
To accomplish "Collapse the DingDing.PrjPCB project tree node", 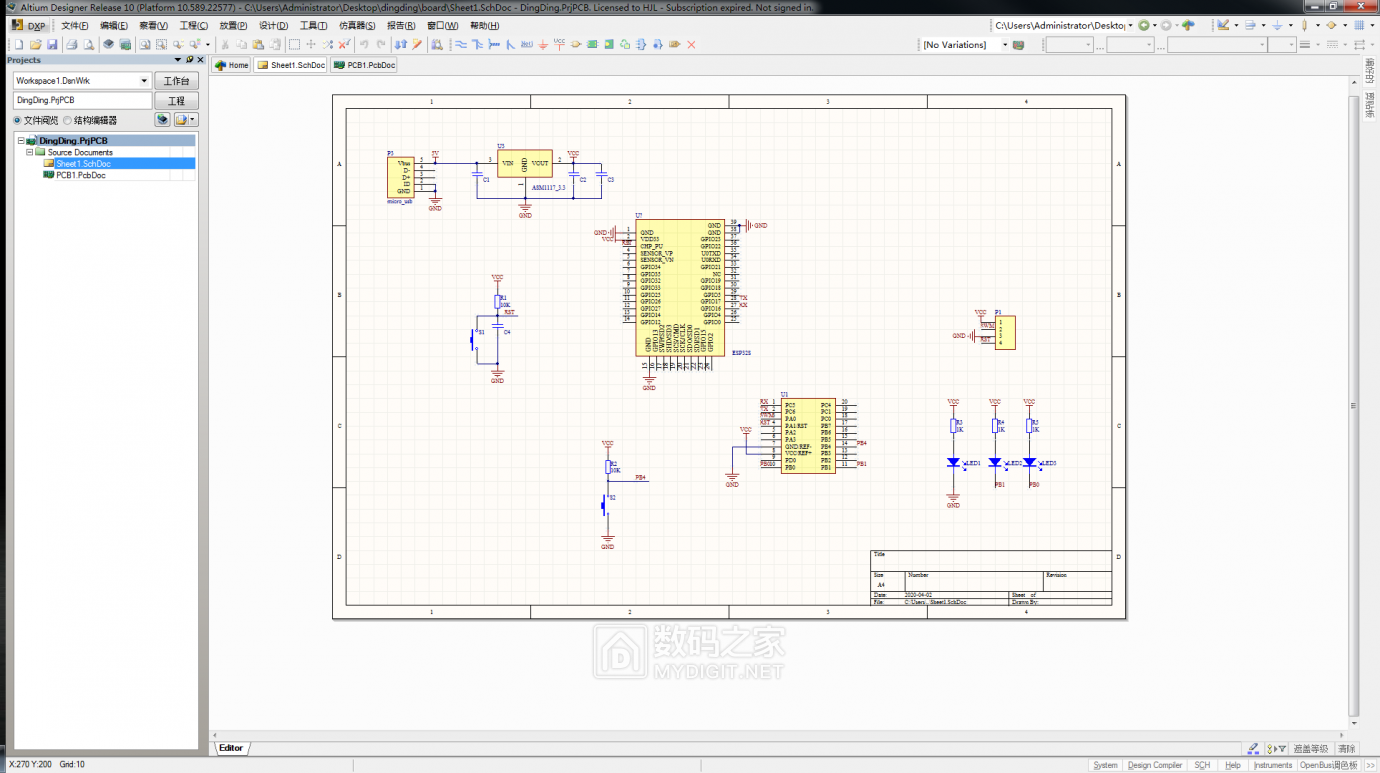I will pos(21,141).
